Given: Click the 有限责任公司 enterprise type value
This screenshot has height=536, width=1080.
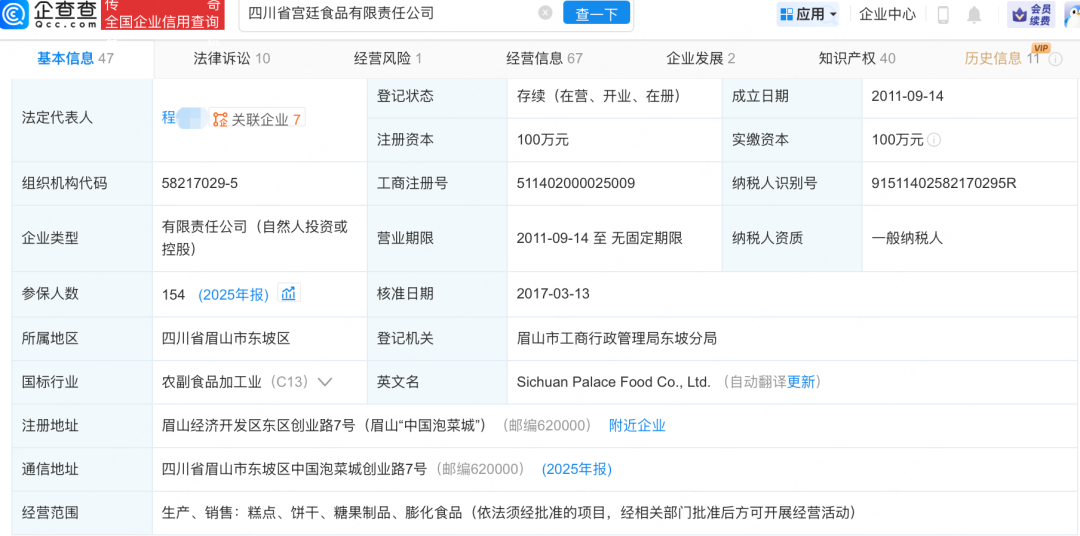Looking at the screenshot, I should coord(255,238).
